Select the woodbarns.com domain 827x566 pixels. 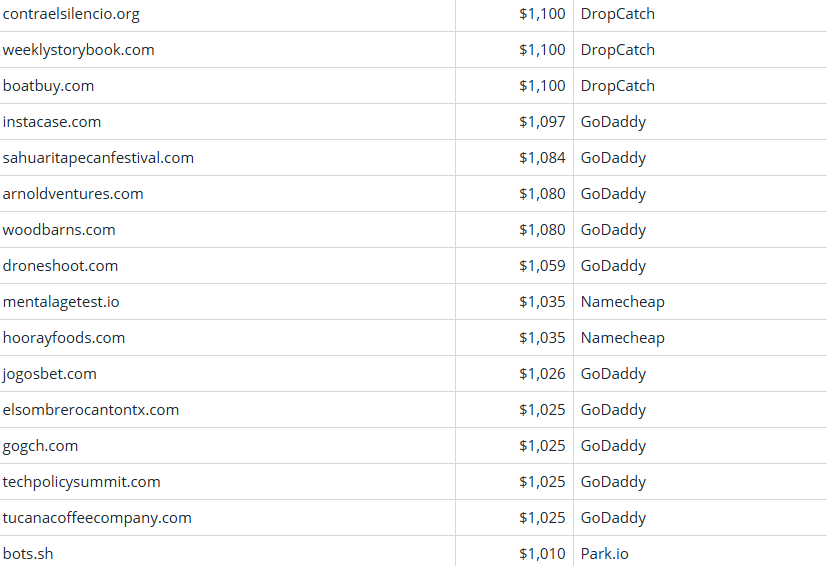pos(59,230)
